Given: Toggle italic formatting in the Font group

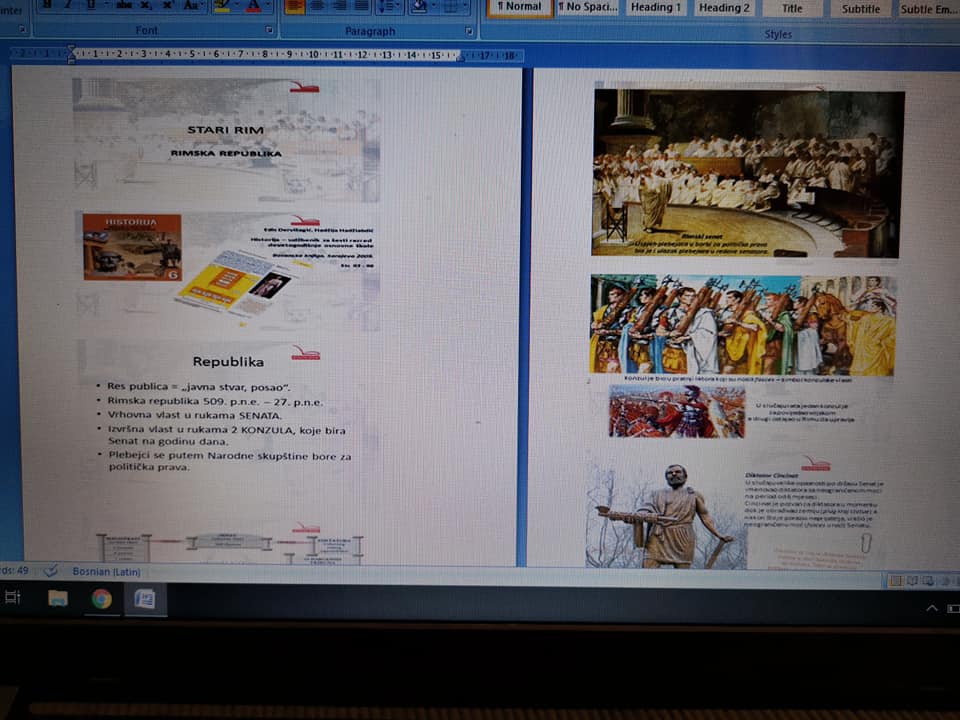Looking at the screenshot, I should click(69, 5).
